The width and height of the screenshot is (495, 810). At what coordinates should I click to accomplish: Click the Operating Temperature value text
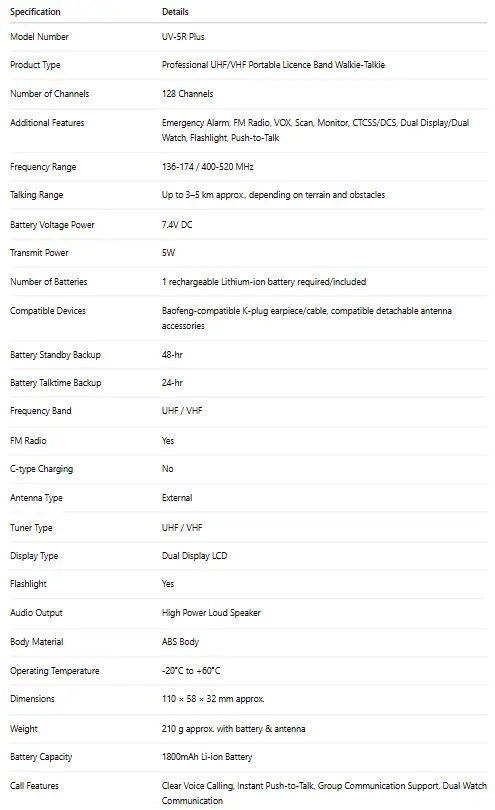[x=191, y=671]
